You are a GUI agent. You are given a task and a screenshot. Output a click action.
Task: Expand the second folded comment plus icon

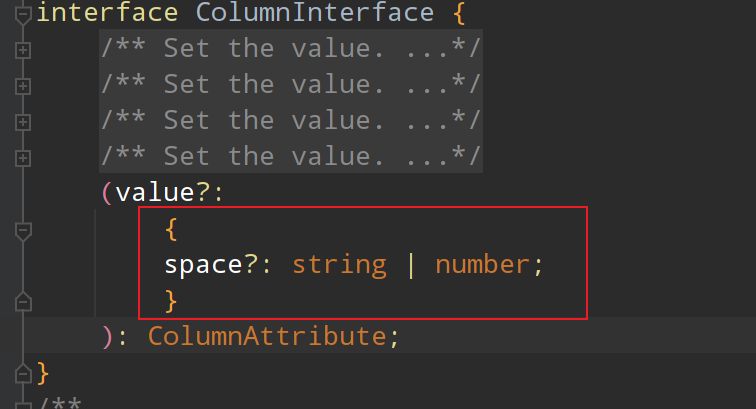tap(23, 85)
